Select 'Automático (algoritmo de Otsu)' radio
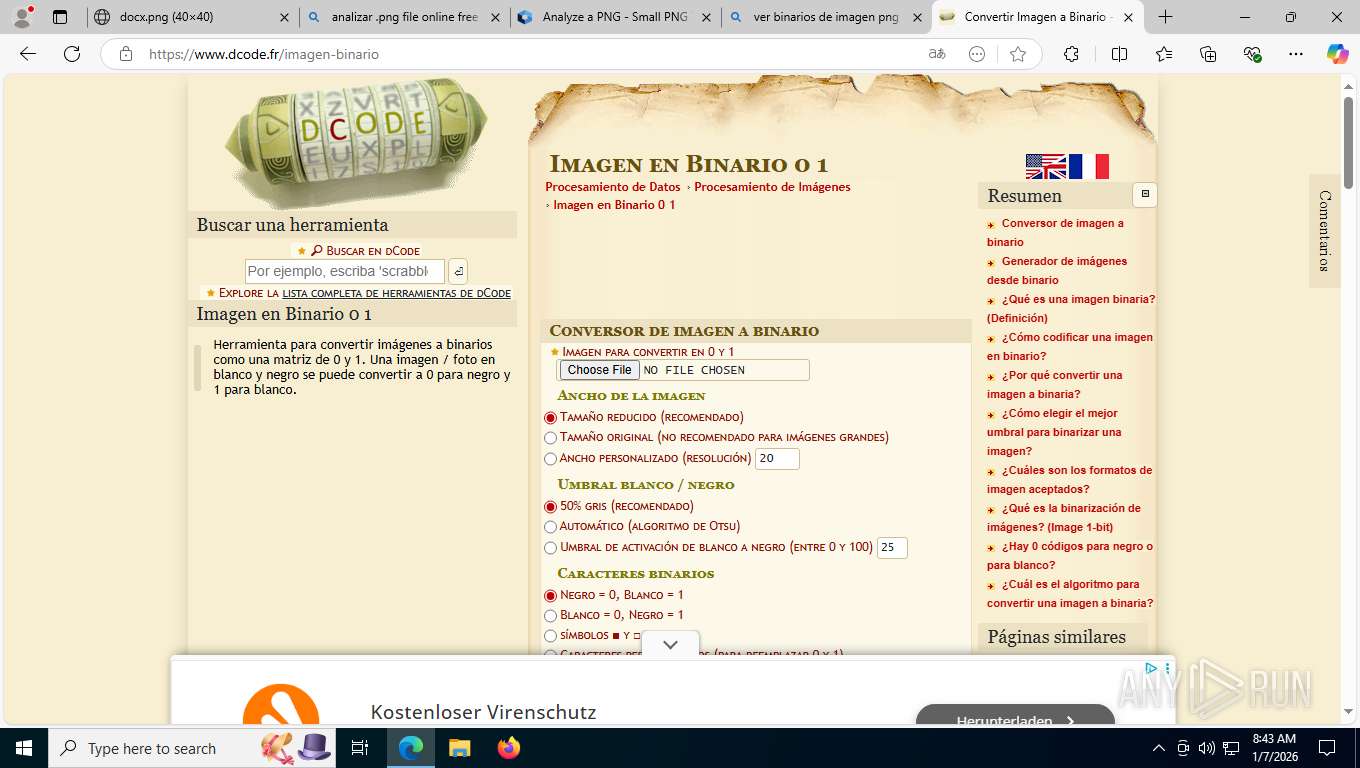 (550, 526)
